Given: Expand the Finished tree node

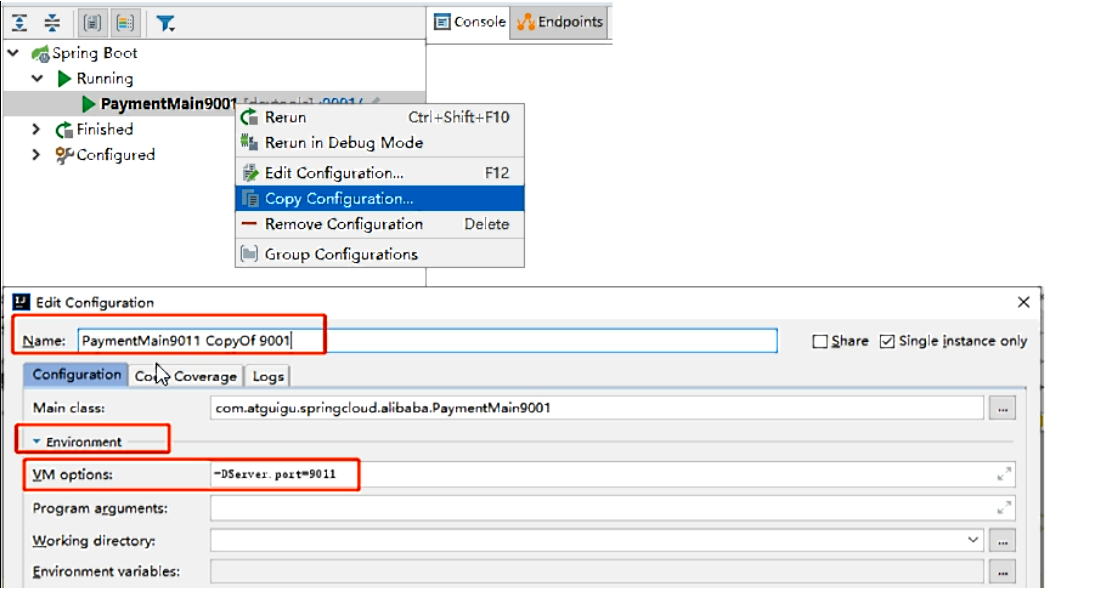Looking at the screenshot, I should pos(36,130).
